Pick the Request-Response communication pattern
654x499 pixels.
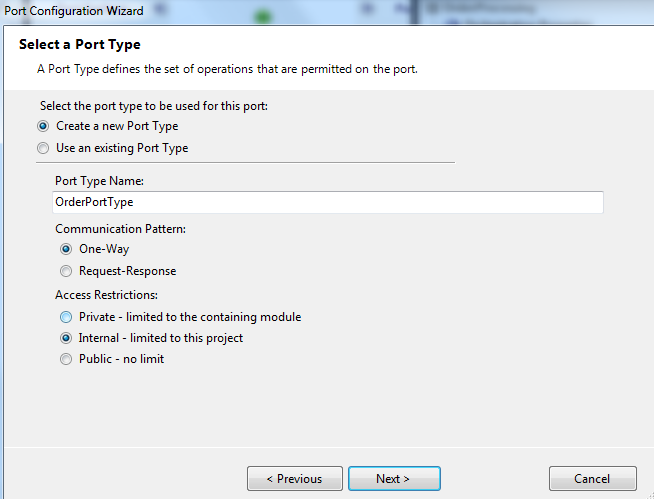click(x=66, y=271)
